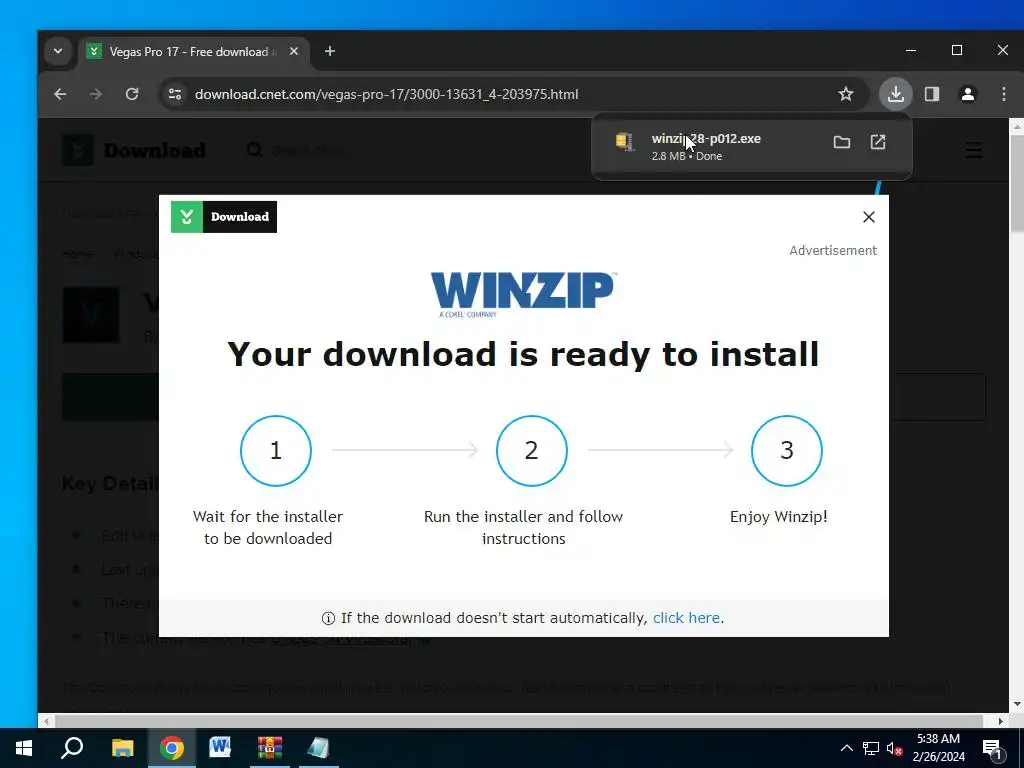Switch to Chrome in the taskbar
1024x768 pixels.
click(172, 748)
